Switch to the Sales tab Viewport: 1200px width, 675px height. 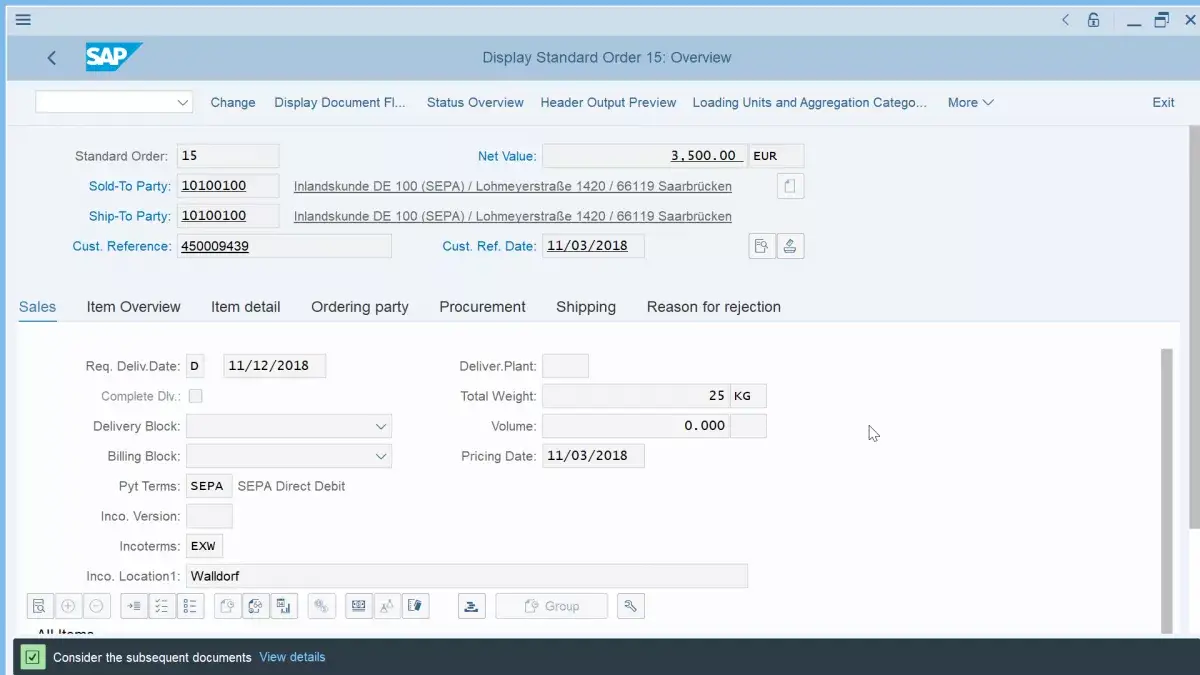pyautogui.click(x=38, y=307)
